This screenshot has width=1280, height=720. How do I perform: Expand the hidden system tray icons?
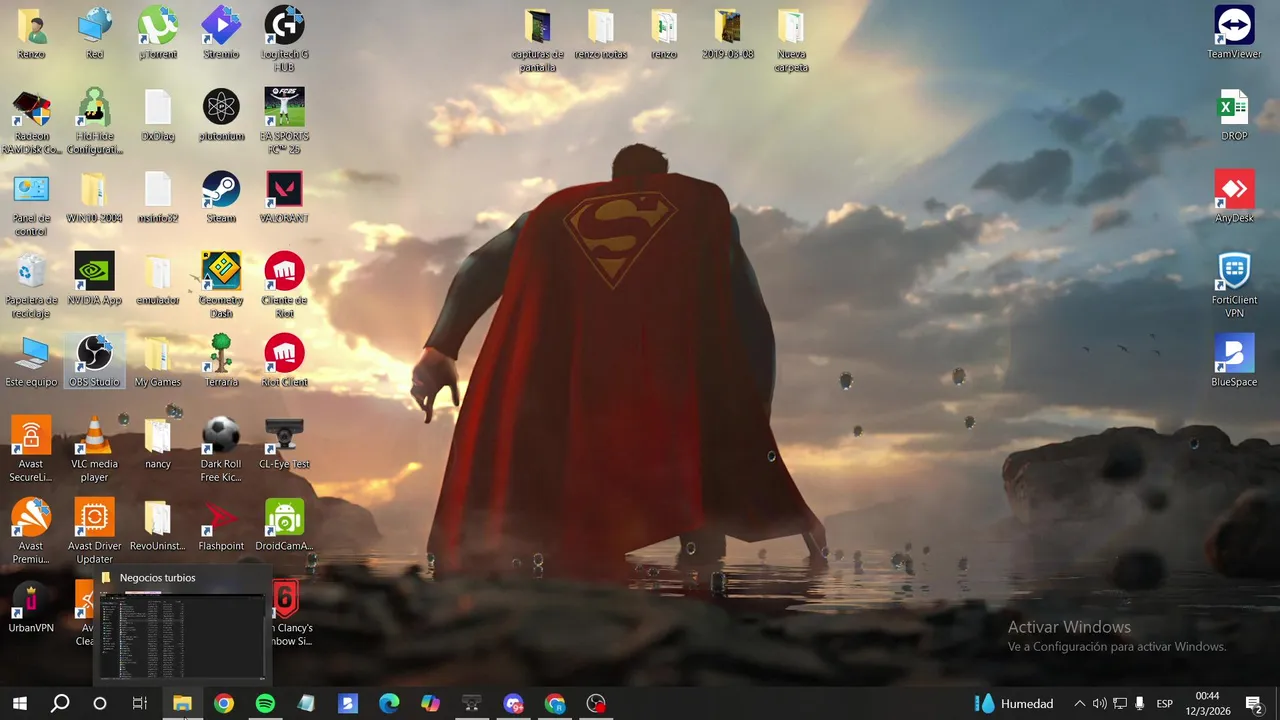click(x=1079, y=703)
